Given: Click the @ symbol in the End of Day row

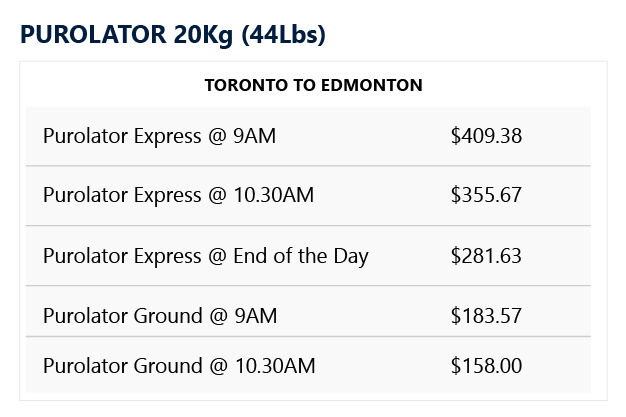Looking at the screenshot, I should pos(217,256).
